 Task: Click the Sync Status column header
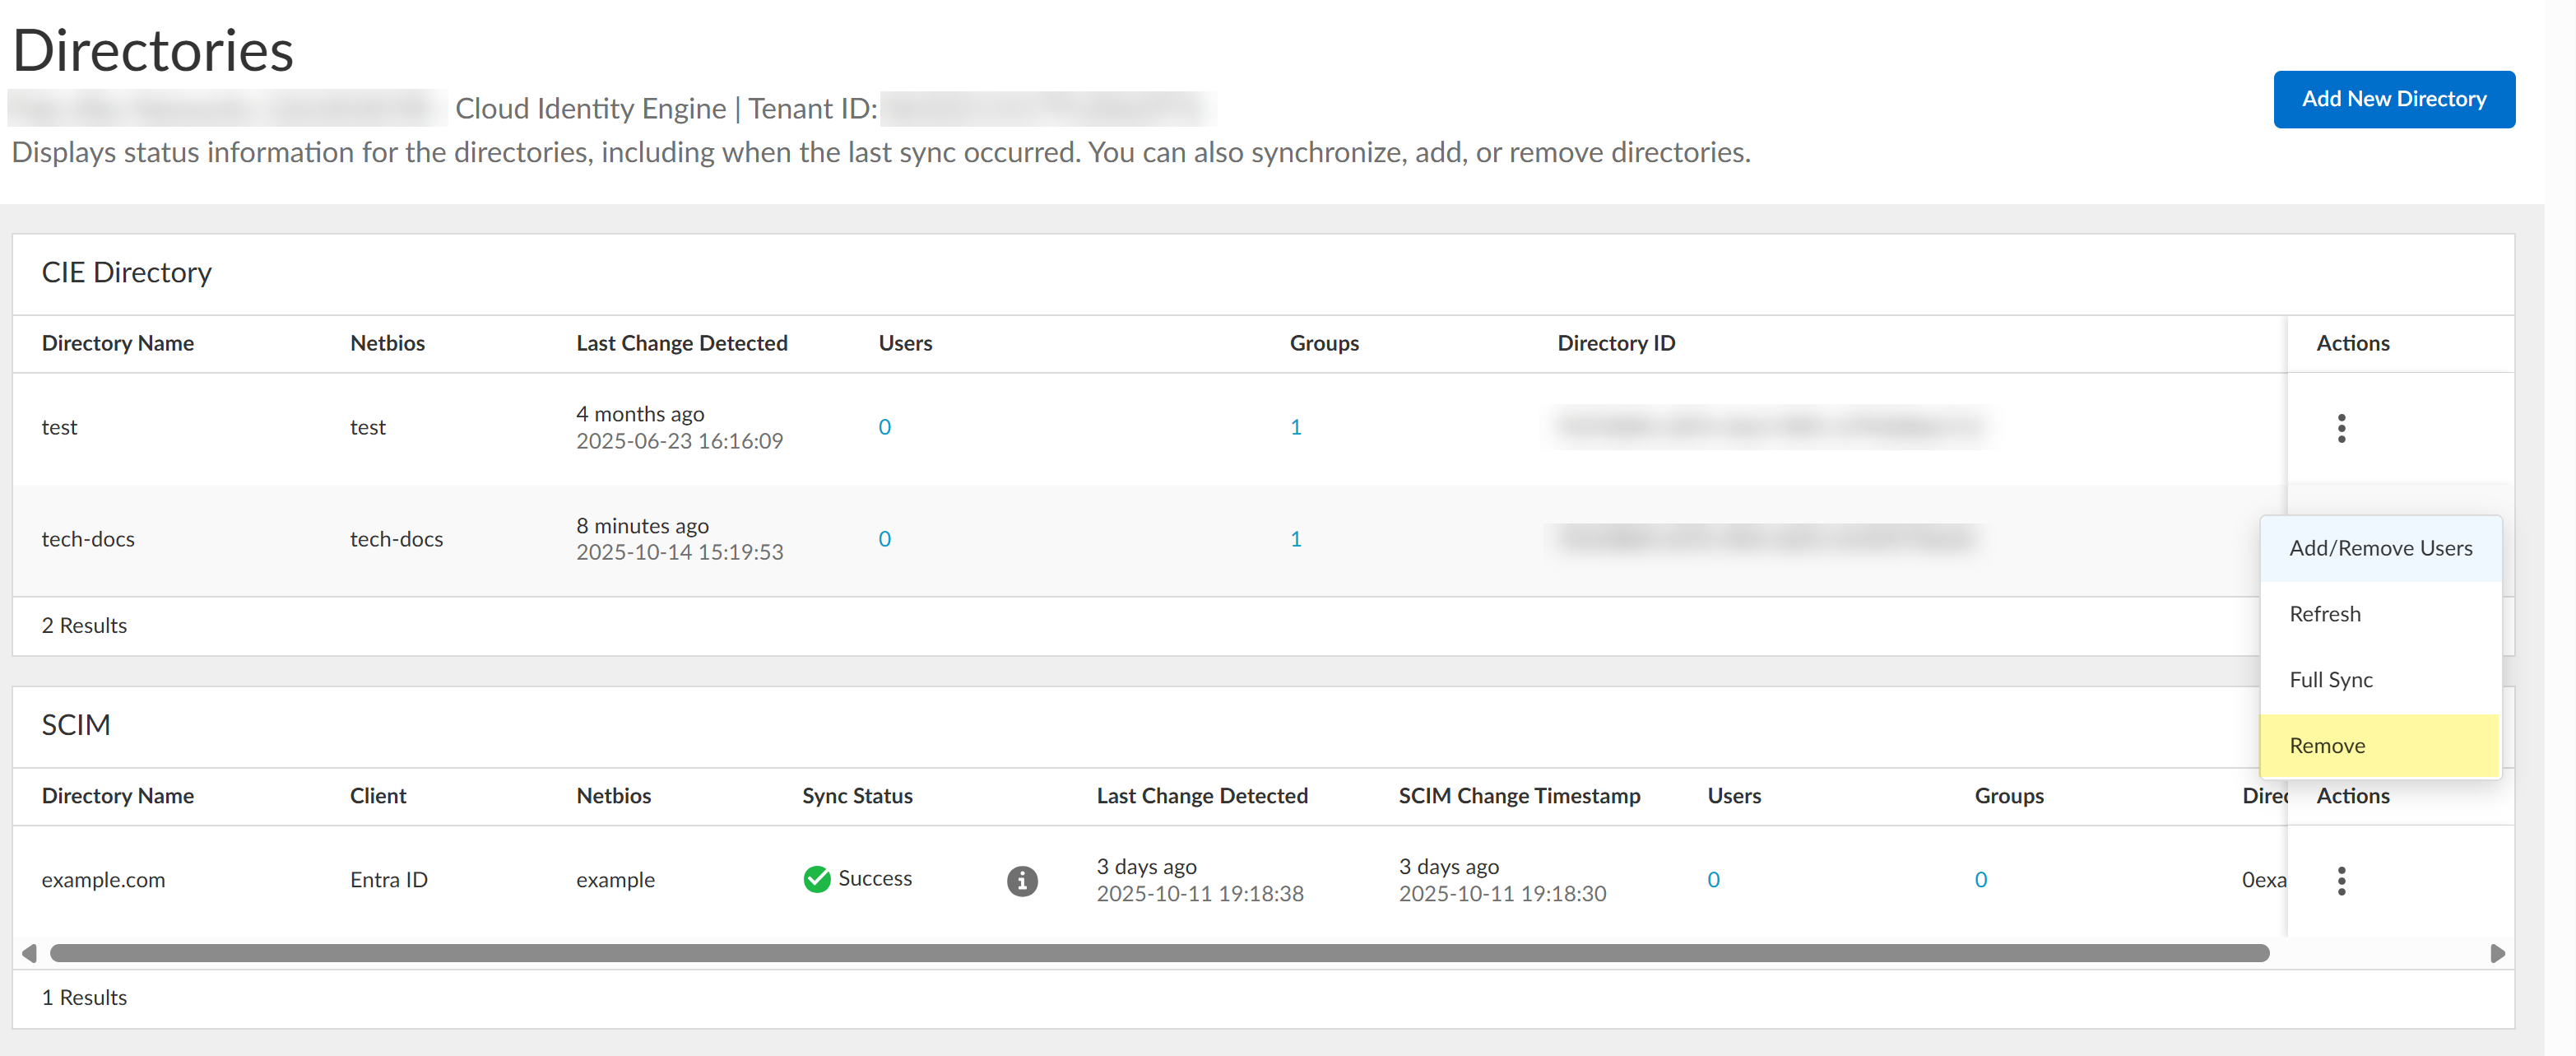click(x=857, y=796)
